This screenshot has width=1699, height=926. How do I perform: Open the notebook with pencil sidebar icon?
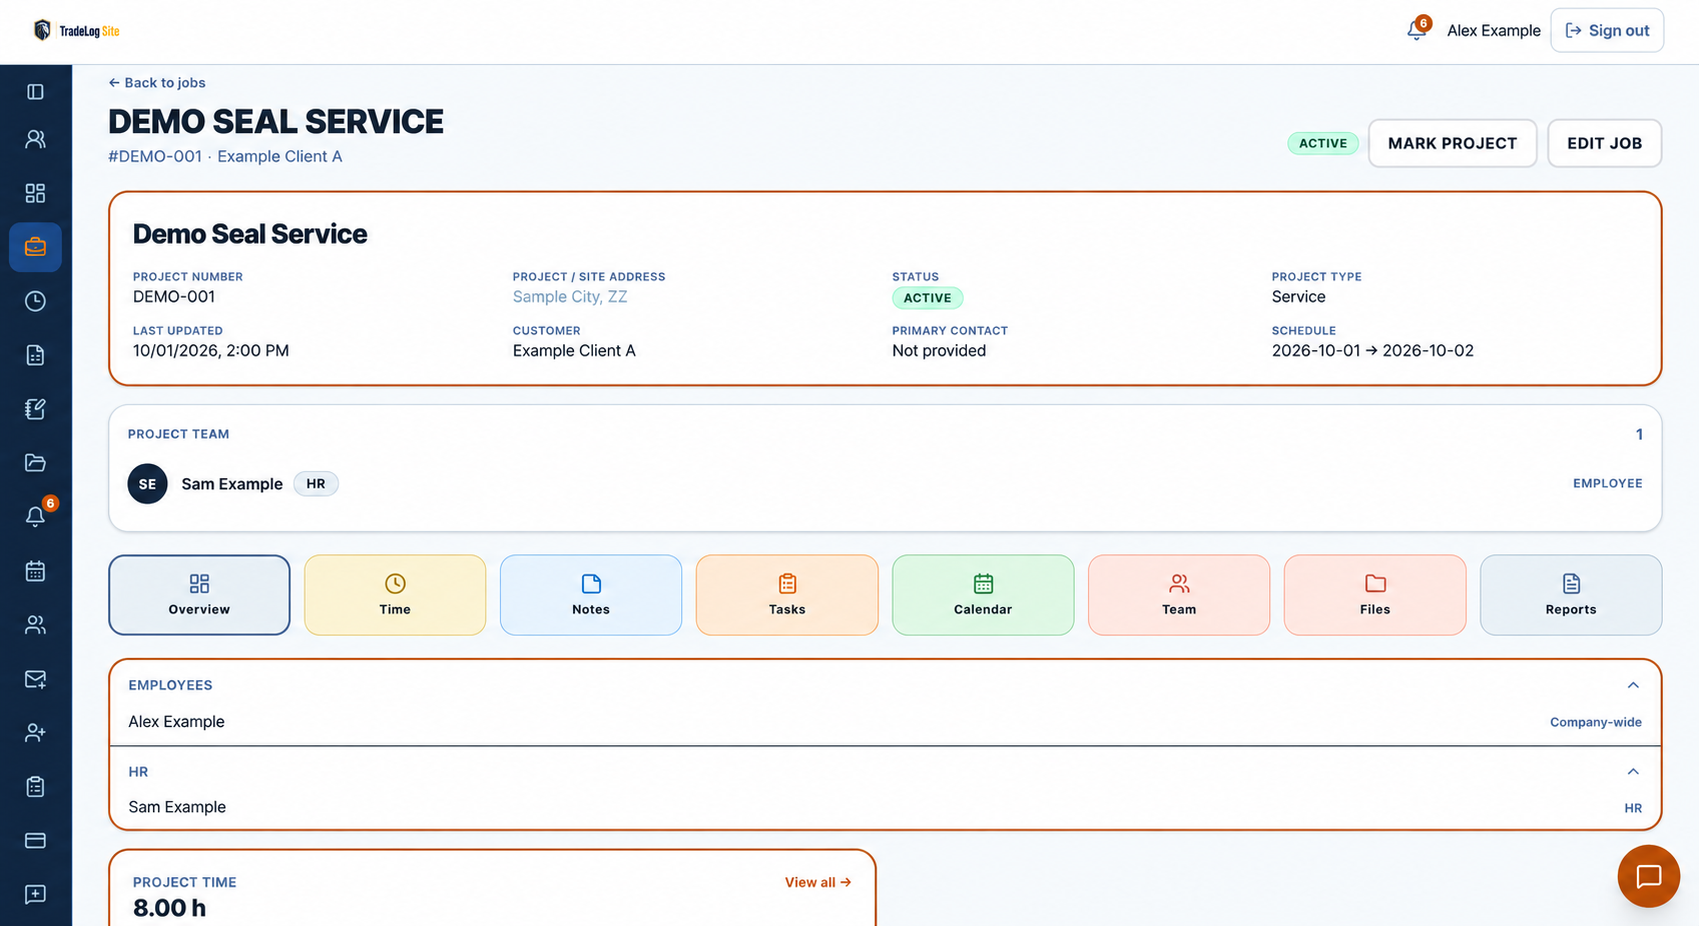(35, 409)
